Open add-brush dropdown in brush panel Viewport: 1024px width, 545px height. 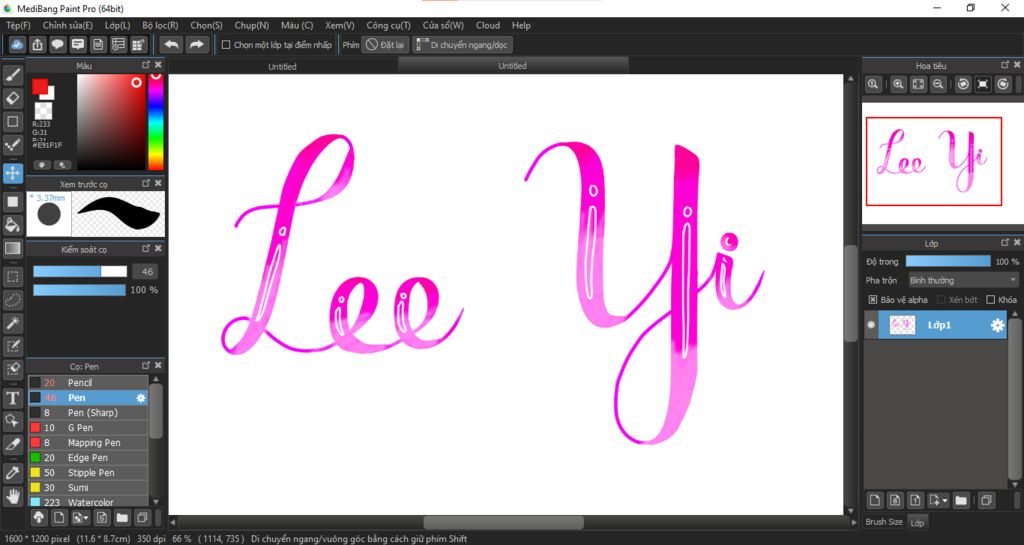(86, 518)
